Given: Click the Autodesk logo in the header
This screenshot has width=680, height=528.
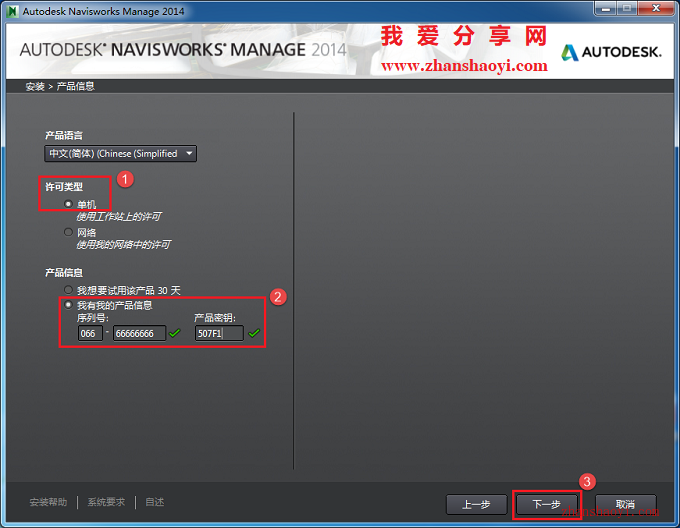Looking at the screenshot, I should point(611,52).
